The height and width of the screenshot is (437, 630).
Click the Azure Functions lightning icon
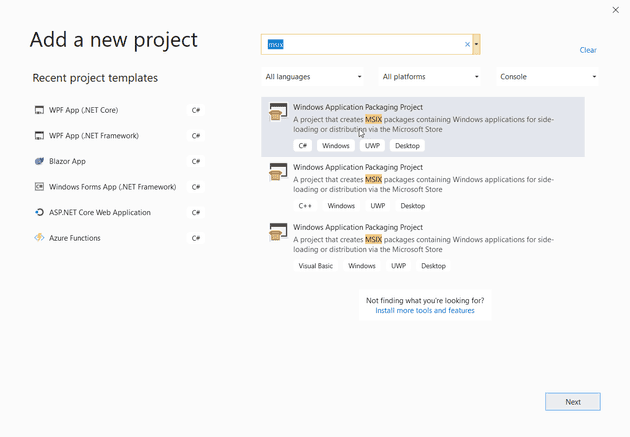[39, 238]
